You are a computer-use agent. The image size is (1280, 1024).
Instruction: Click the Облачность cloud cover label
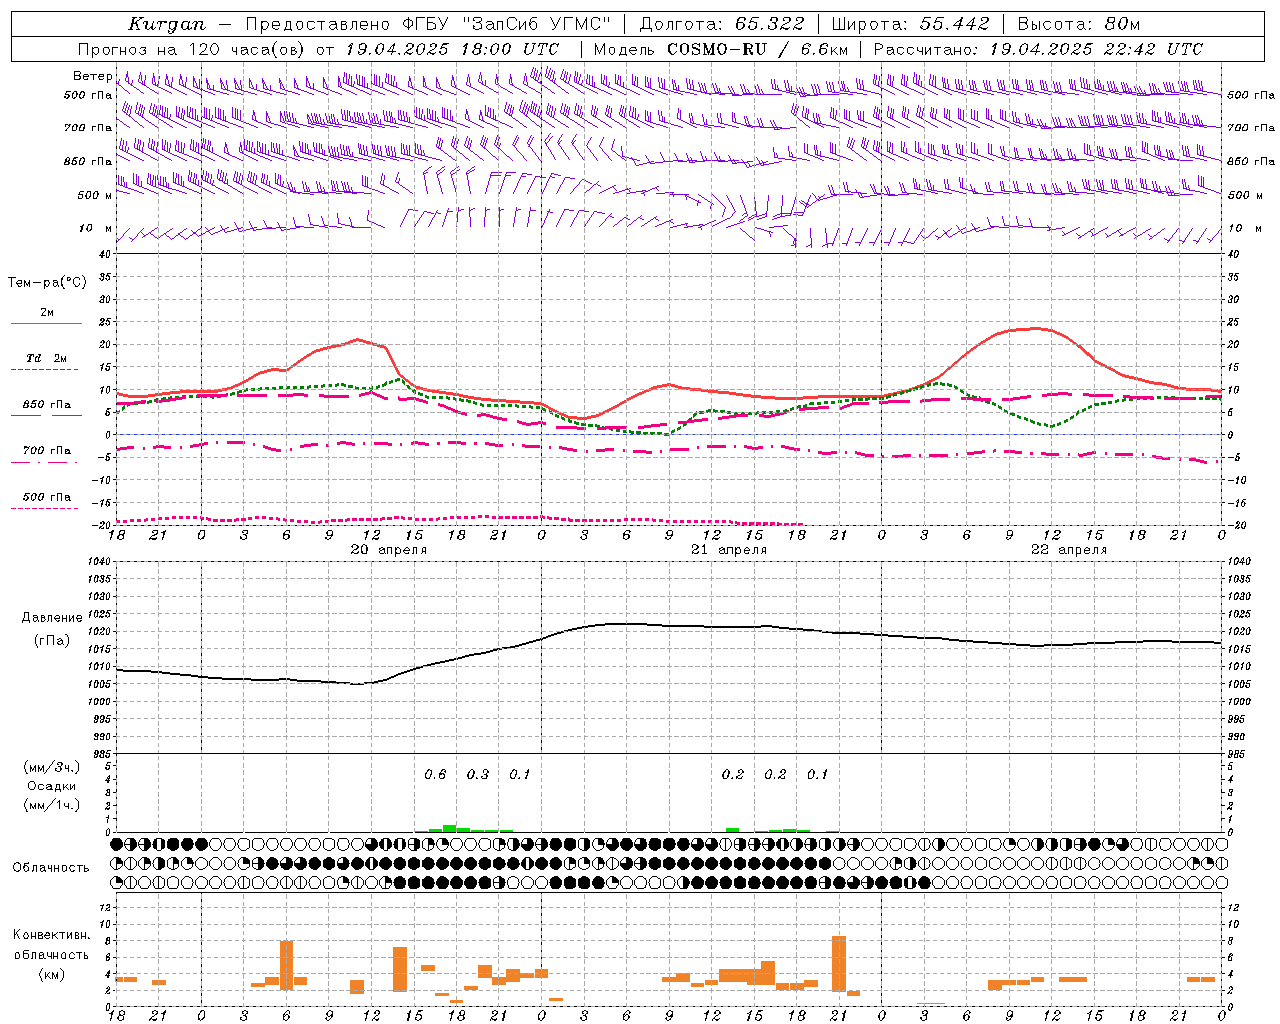(51, 867)
